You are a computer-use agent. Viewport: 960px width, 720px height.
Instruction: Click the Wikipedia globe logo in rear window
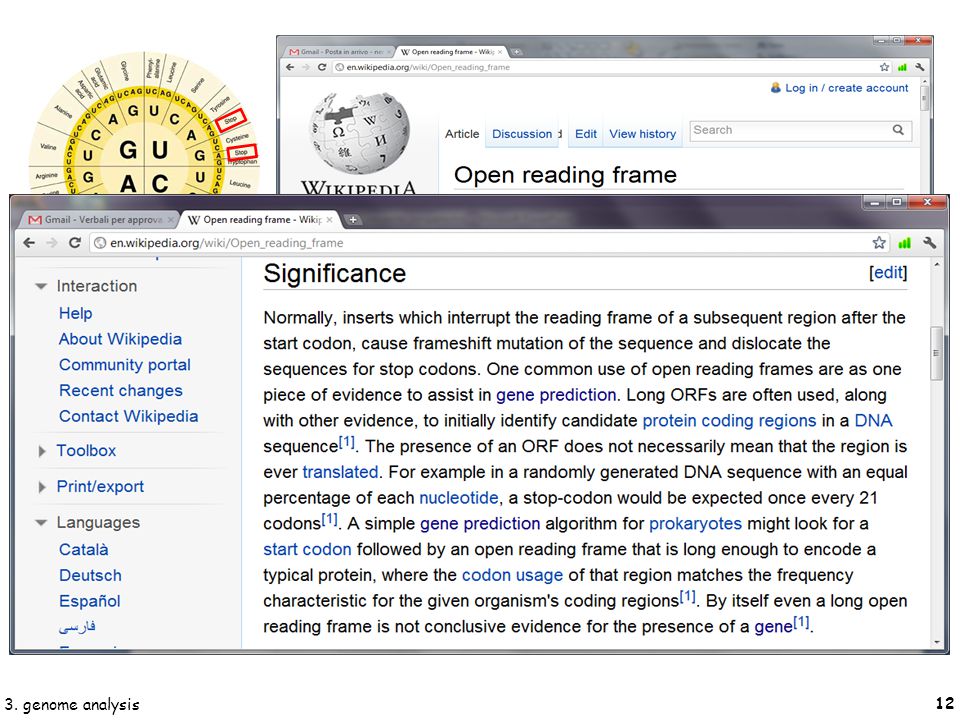click(359, 132)
